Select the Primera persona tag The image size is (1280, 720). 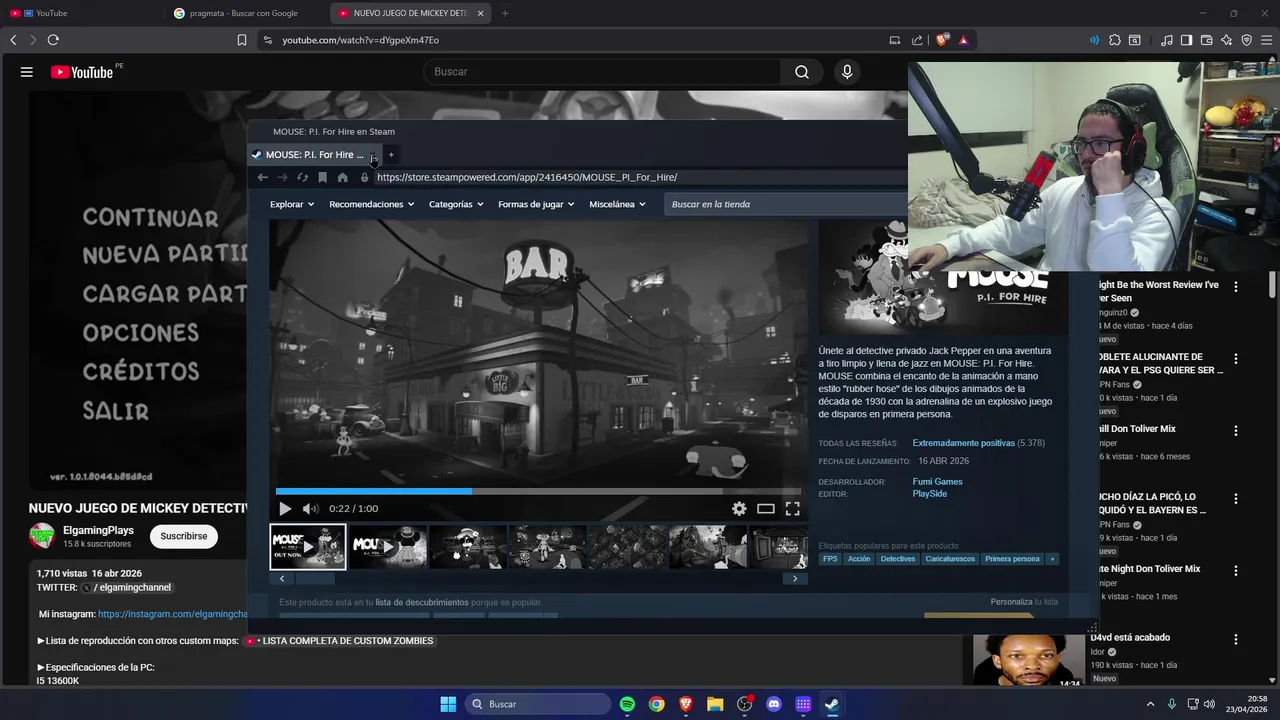tap(1012, 559)
